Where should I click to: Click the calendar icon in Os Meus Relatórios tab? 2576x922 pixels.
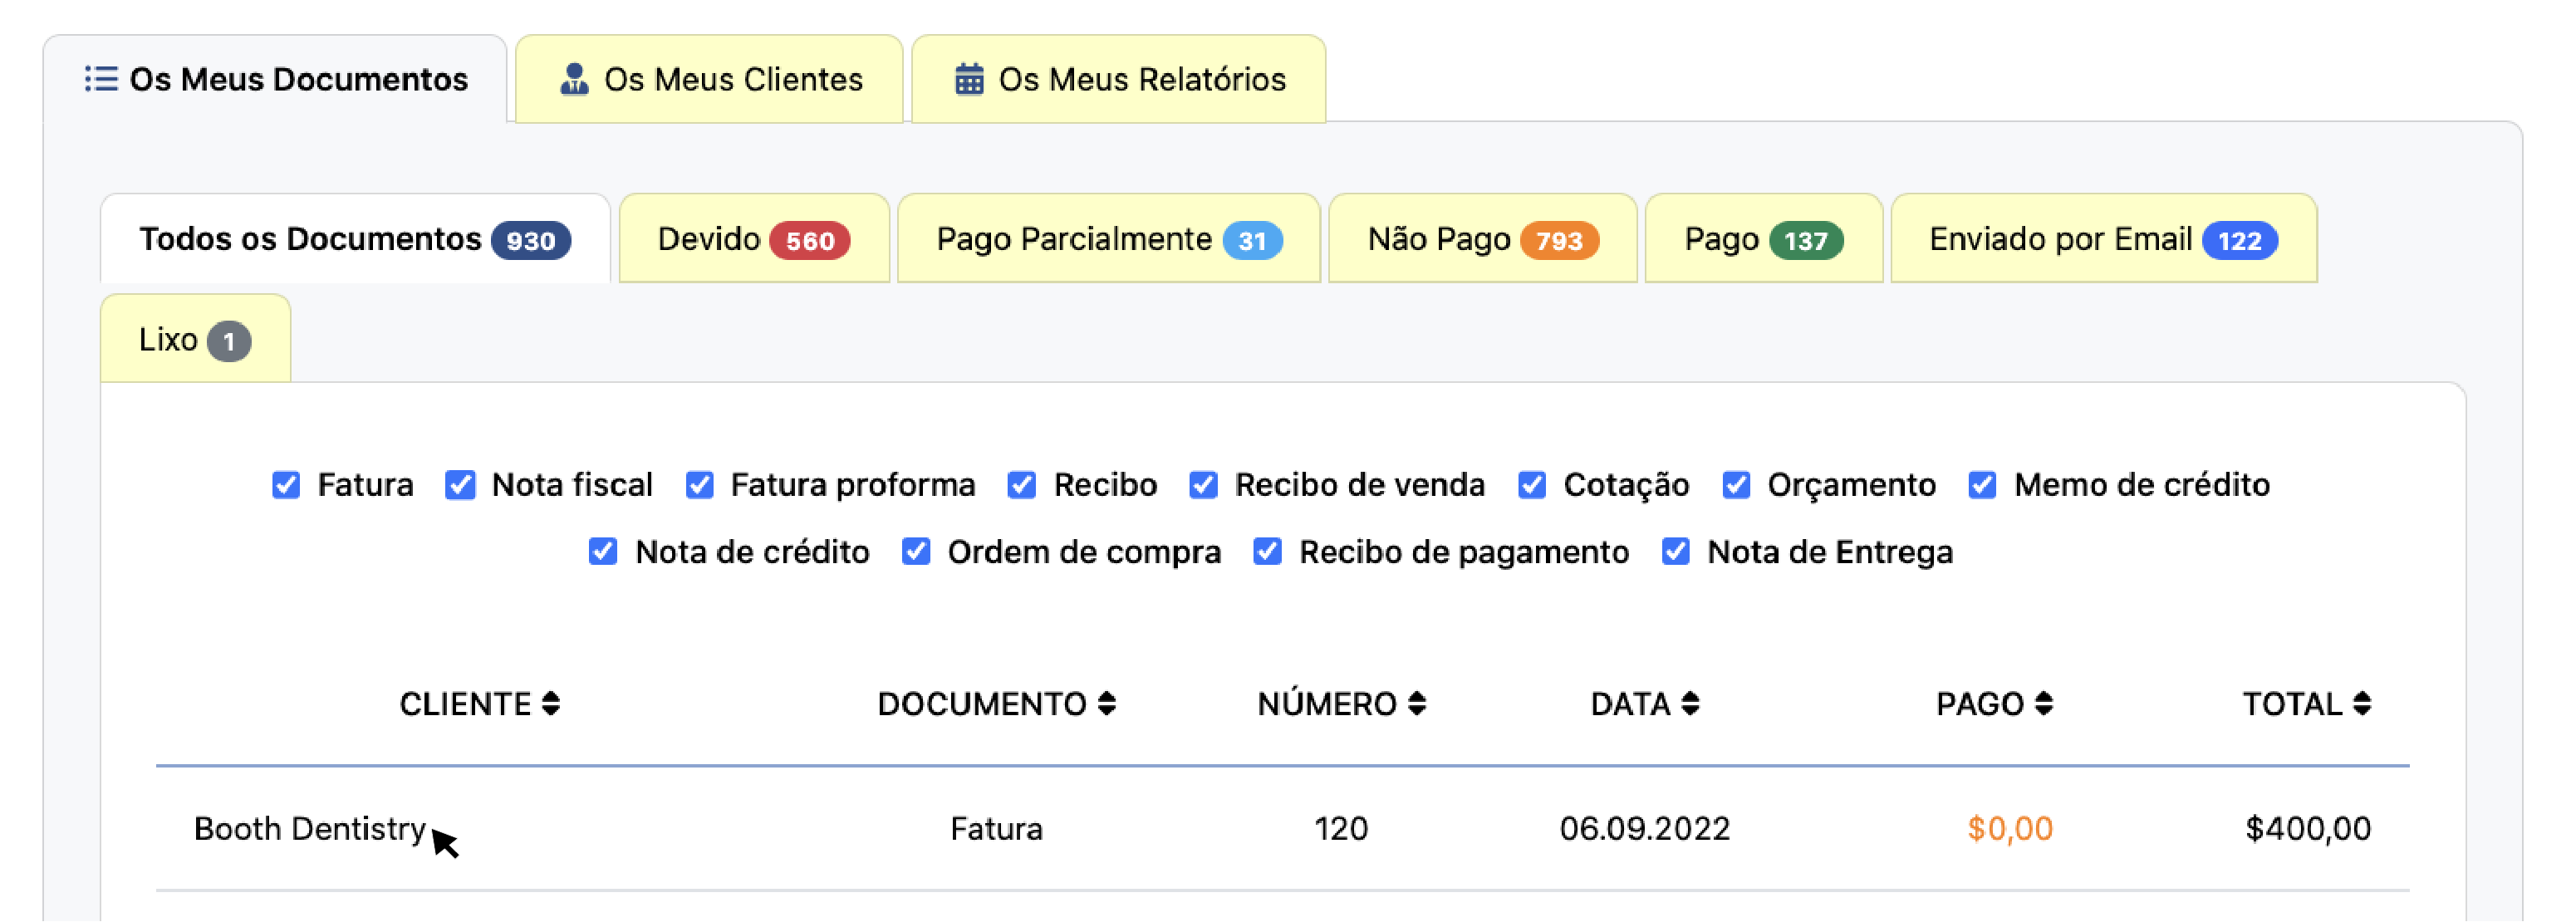click(969, 79)
